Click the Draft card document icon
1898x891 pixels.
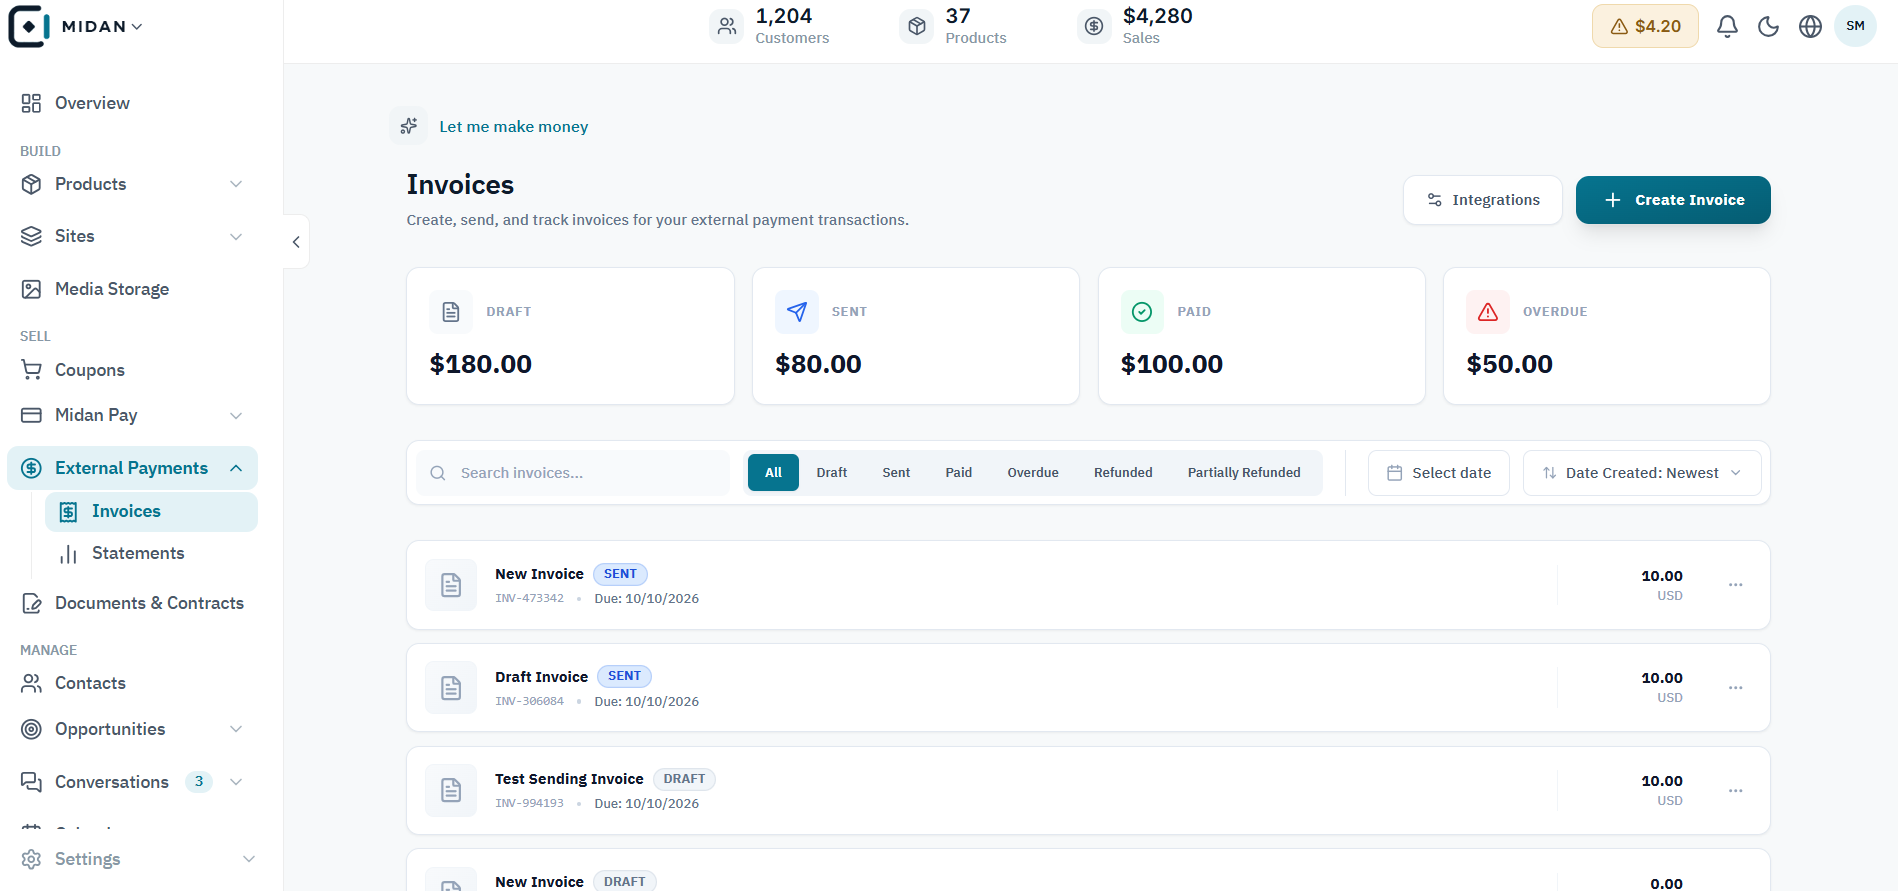point(451,312)
